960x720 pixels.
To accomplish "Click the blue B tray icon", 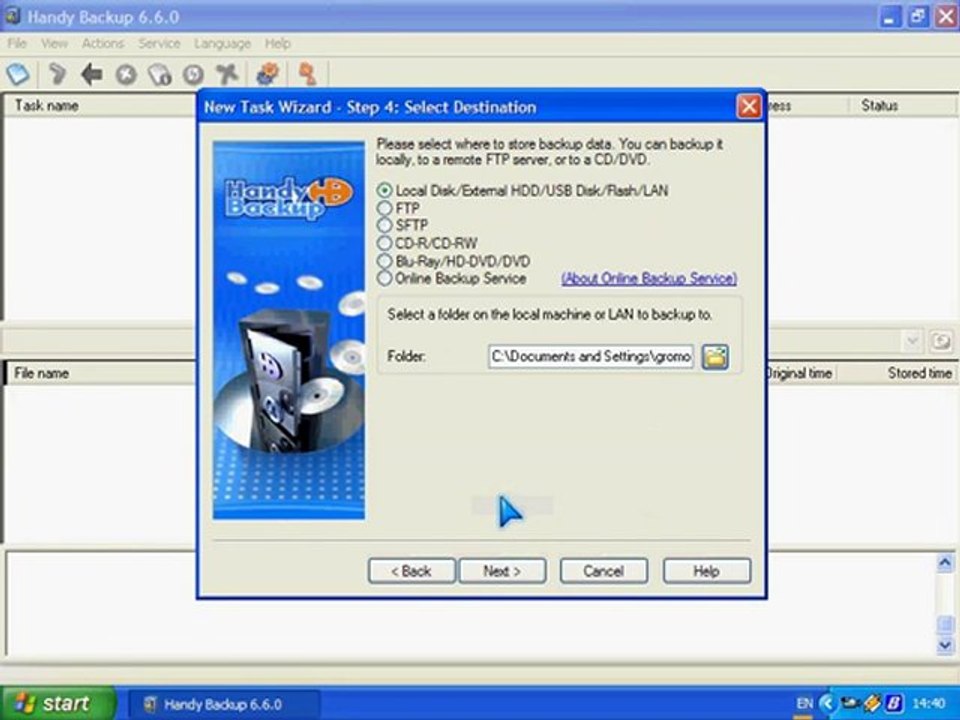I will 894,703.
